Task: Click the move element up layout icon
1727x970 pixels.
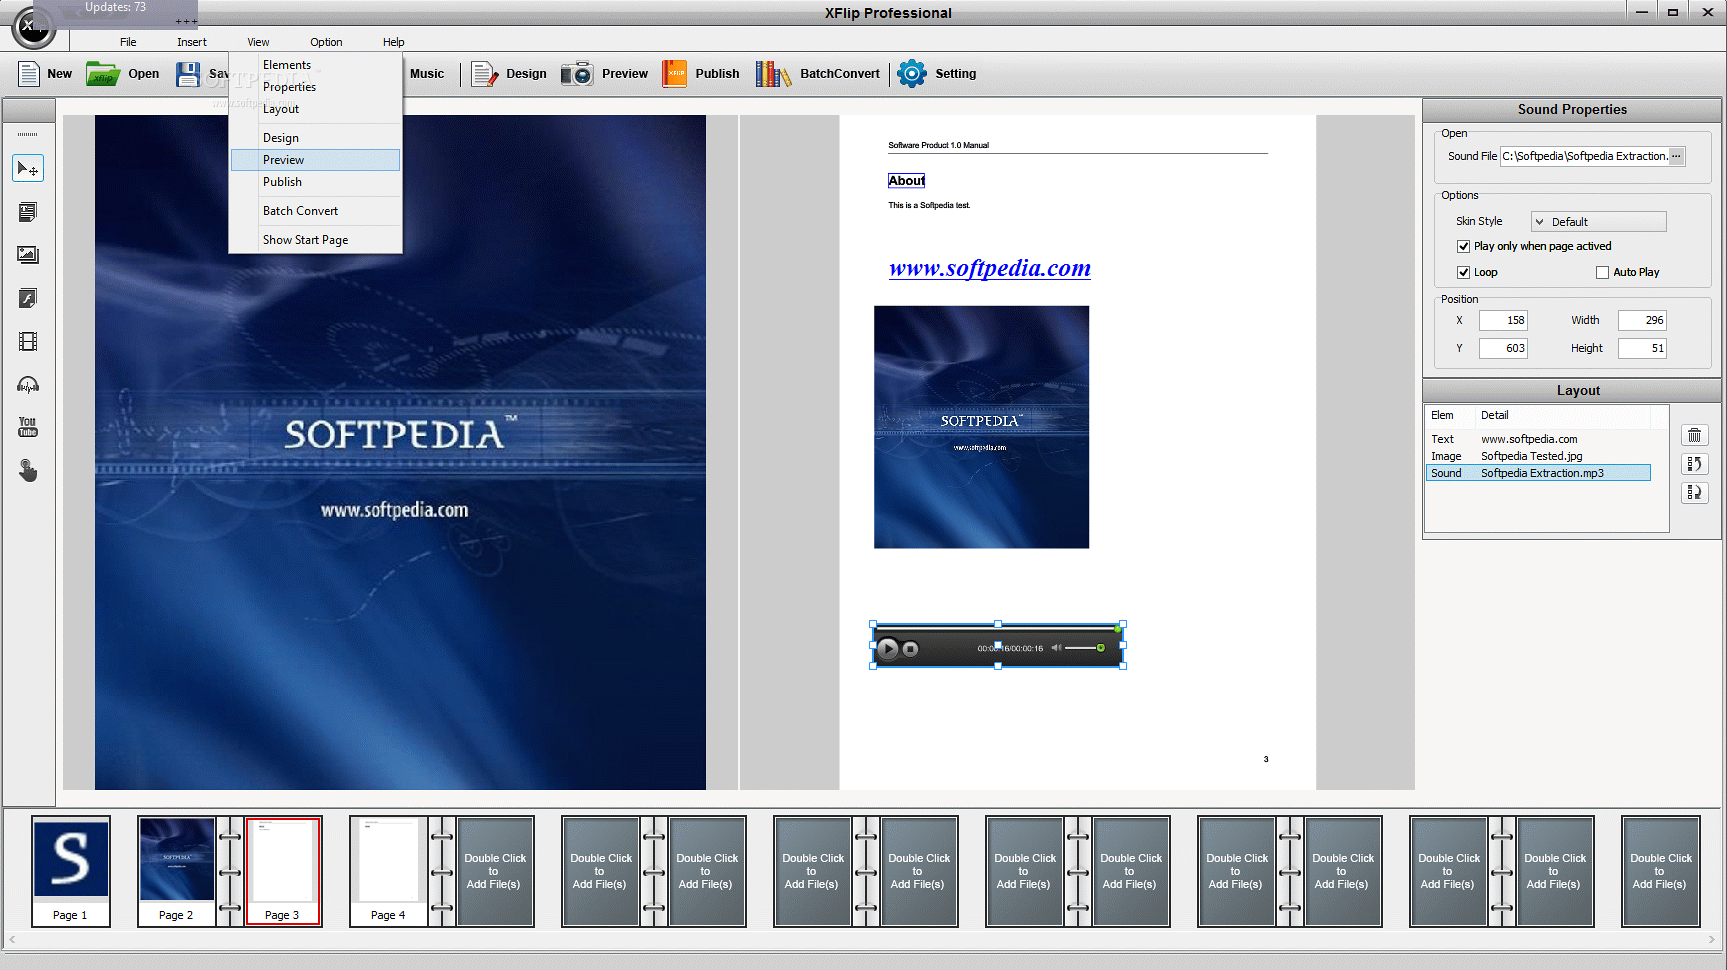Action: (1694, 464)
